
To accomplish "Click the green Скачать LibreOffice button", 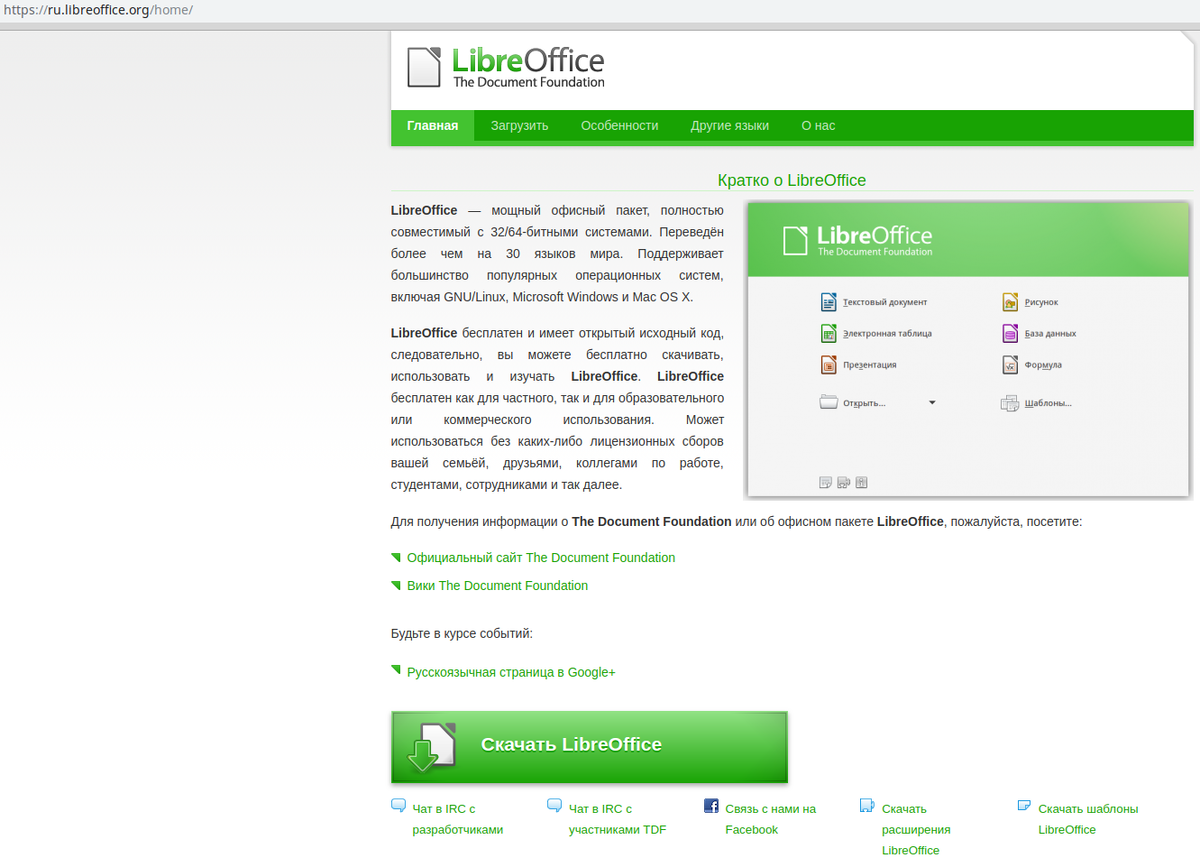I will tap(589, 747).
